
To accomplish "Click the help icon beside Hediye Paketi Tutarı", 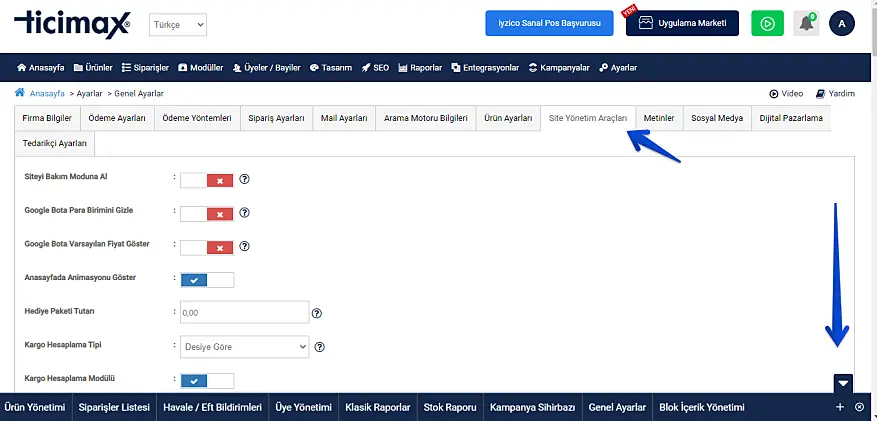I will tap(317, 313).
